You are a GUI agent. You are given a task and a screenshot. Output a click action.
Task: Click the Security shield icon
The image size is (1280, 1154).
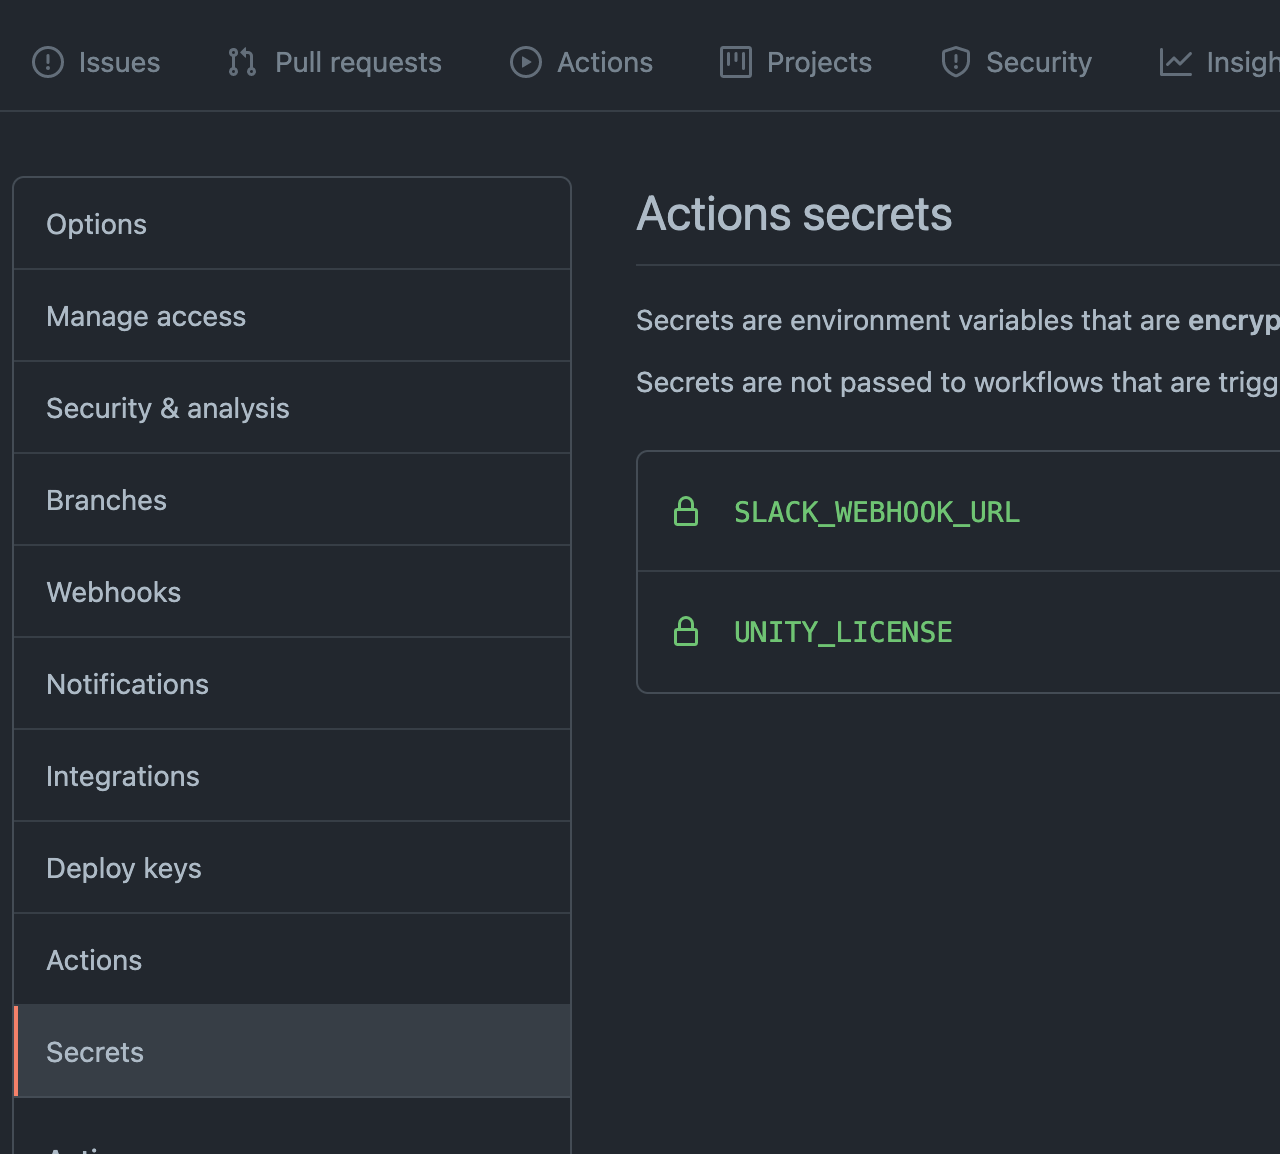[955, 62]
